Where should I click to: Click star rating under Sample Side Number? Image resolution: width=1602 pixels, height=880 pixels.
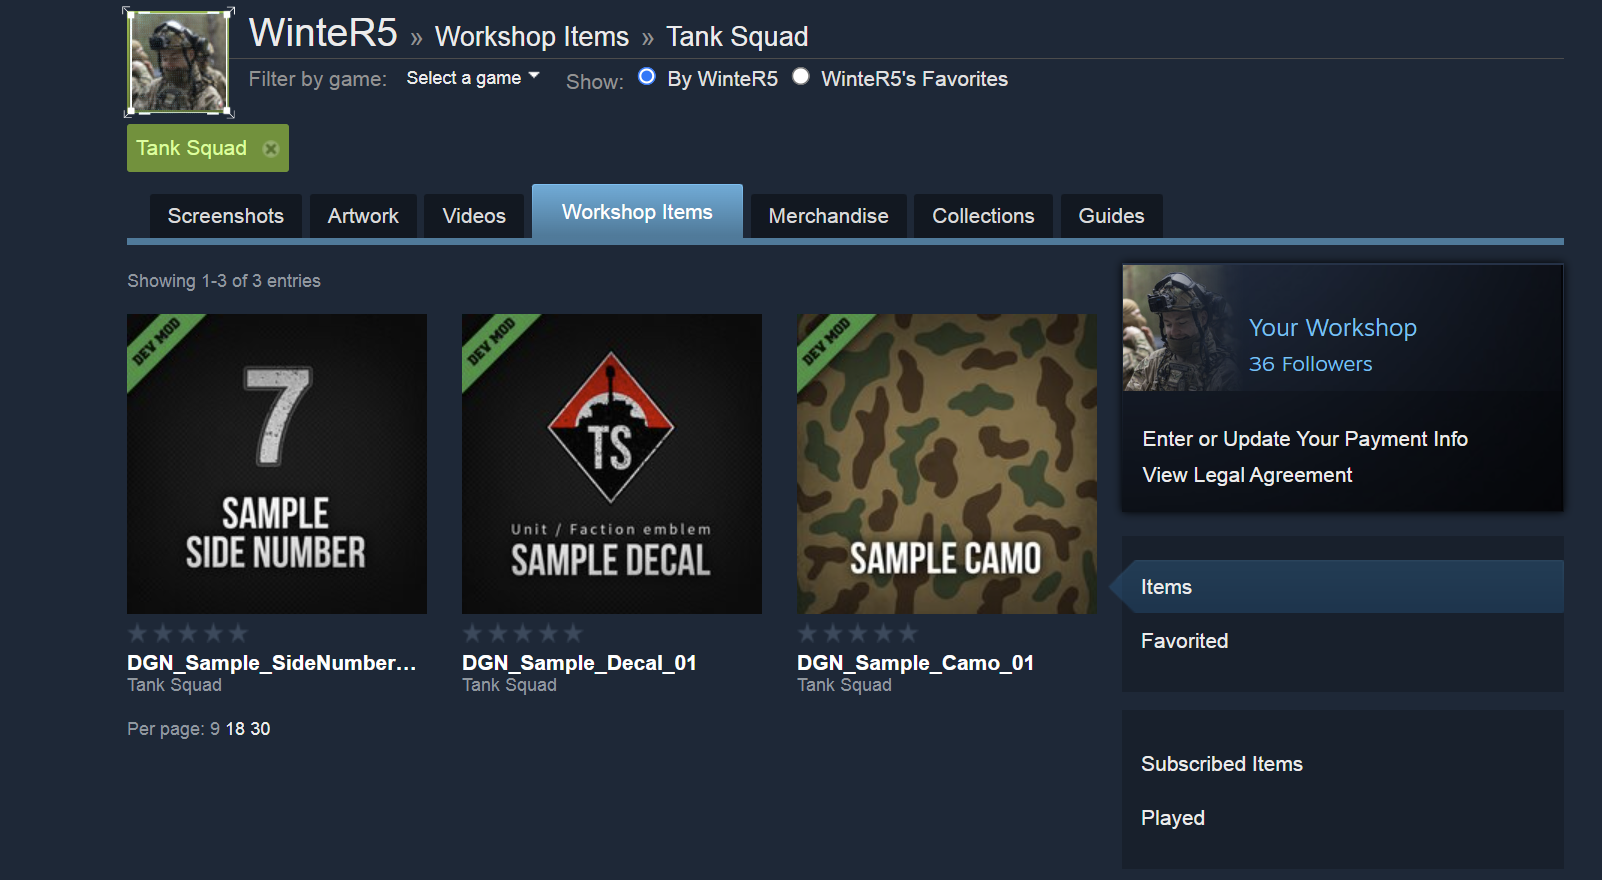[188, 633]
